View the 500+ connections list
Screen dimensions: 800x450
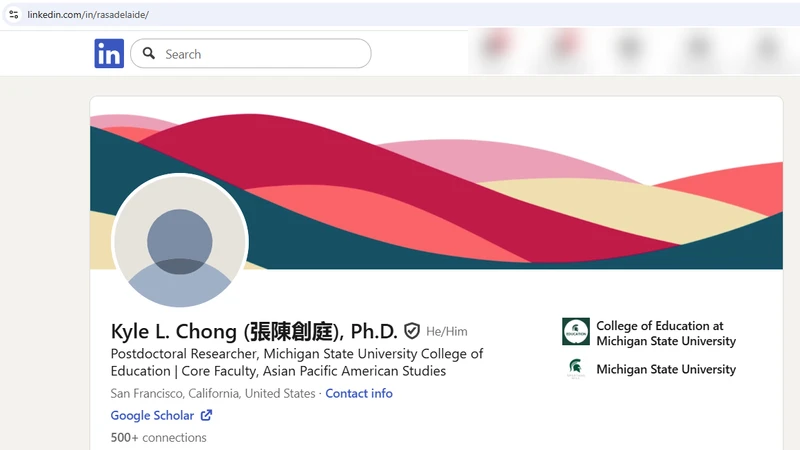pos(159,437)
